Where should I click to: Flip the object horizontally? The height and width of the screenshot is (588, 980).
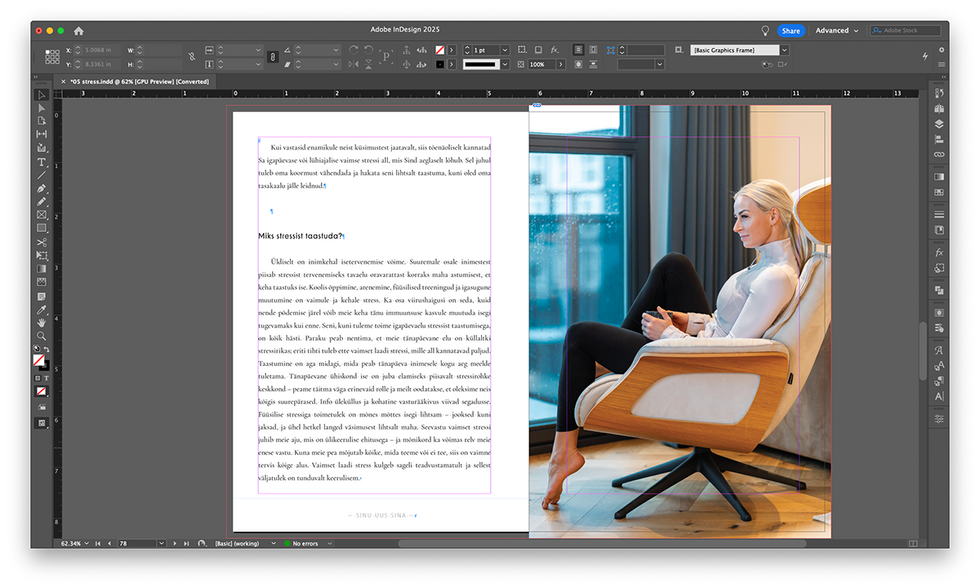tap(354, 64)
